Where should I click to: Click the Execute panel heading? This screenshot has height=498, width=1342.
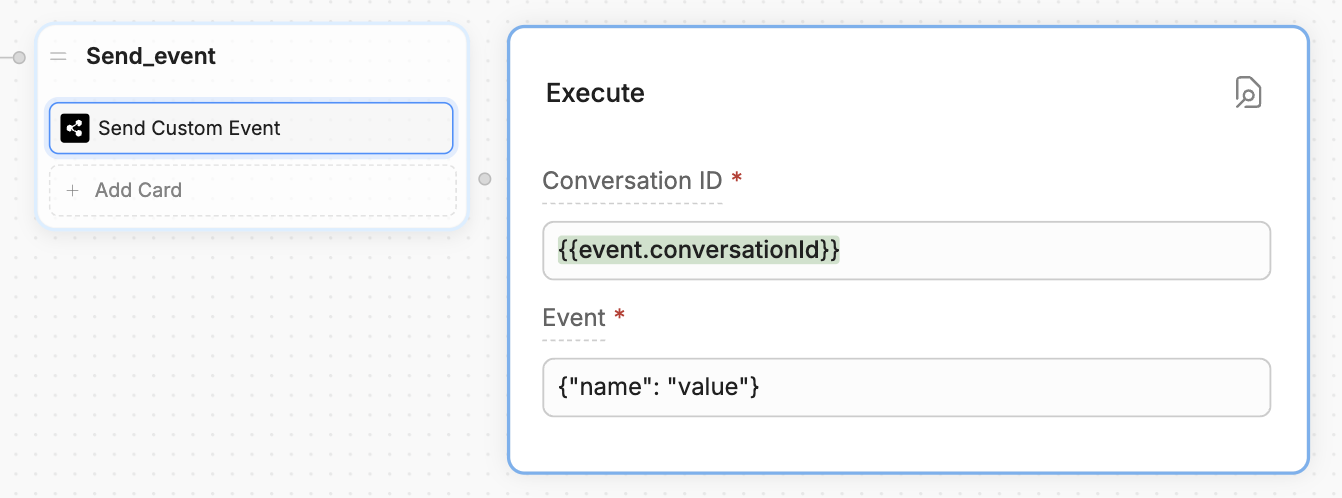(595, 93)
